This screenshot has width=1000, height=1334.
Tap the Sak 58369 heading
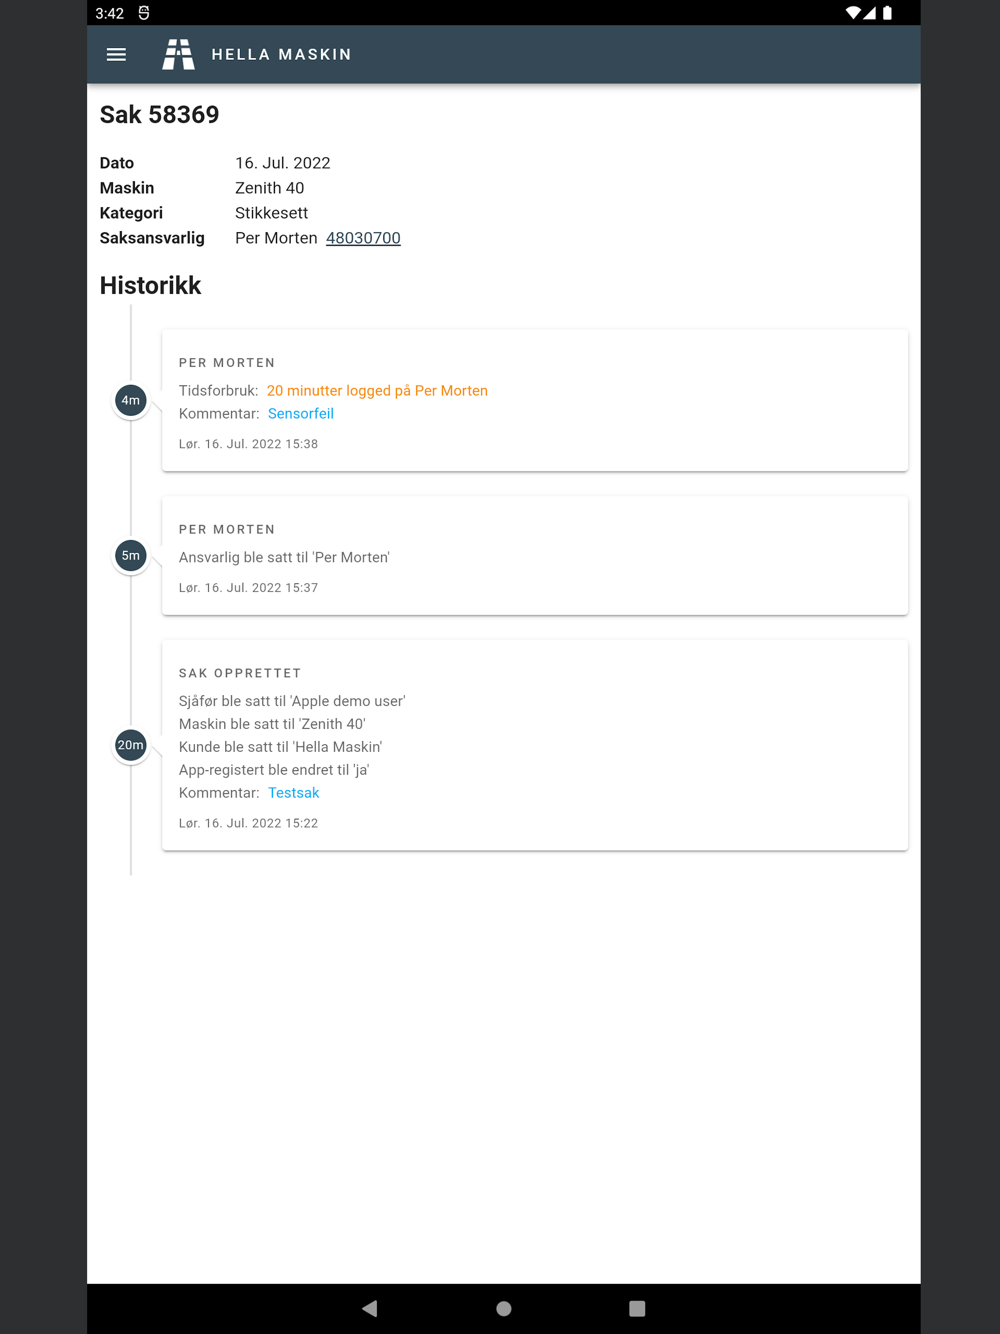click(160, 115)
